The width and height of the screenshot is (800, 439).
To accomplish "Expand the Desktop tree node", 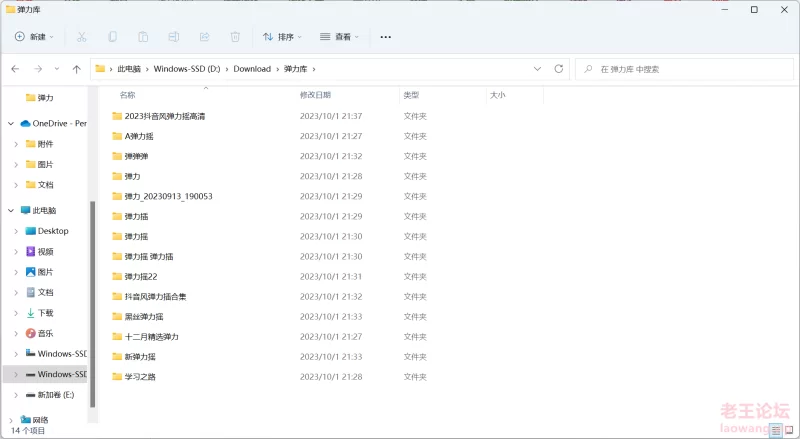I will (16, 231).
